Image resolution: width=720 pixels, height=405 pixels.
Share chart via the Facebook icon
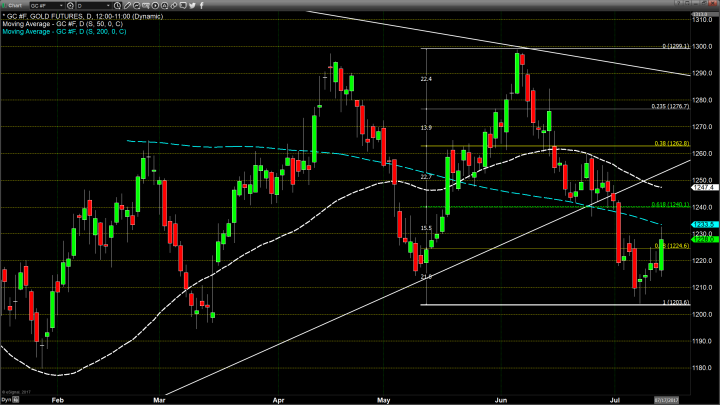202,6
